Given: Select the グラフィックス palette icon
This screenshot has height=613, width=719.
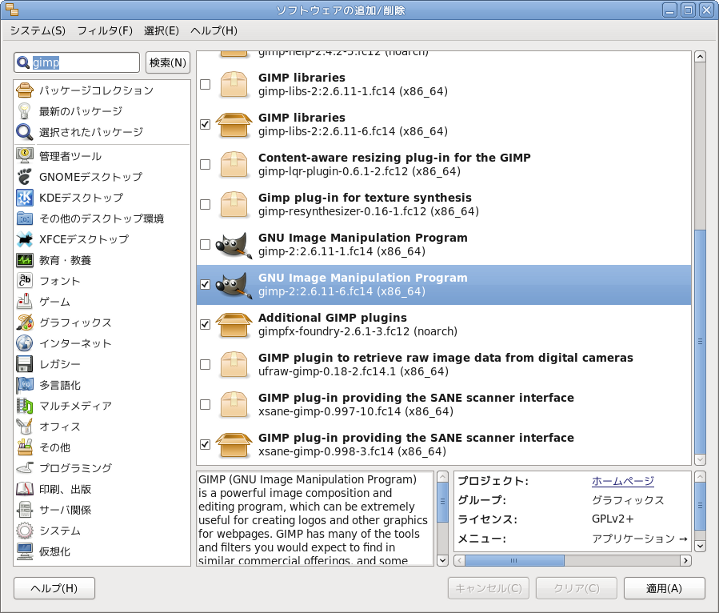Looking at the screenshot, I should click(25, 322).
